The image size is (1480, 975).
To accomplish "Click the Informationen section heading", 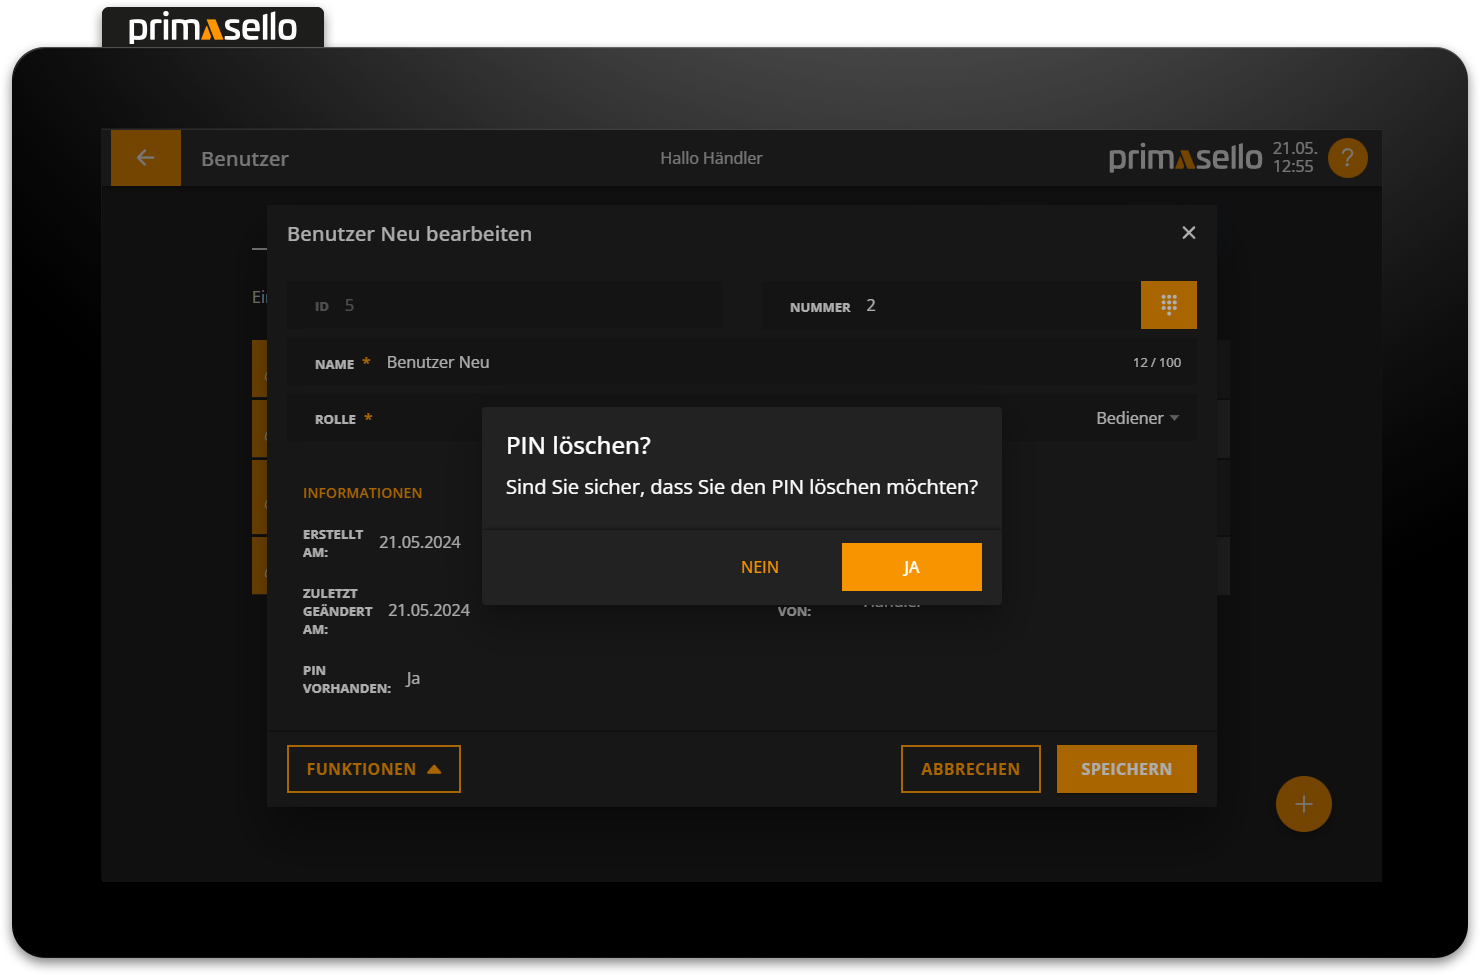I will click(362, 493).
